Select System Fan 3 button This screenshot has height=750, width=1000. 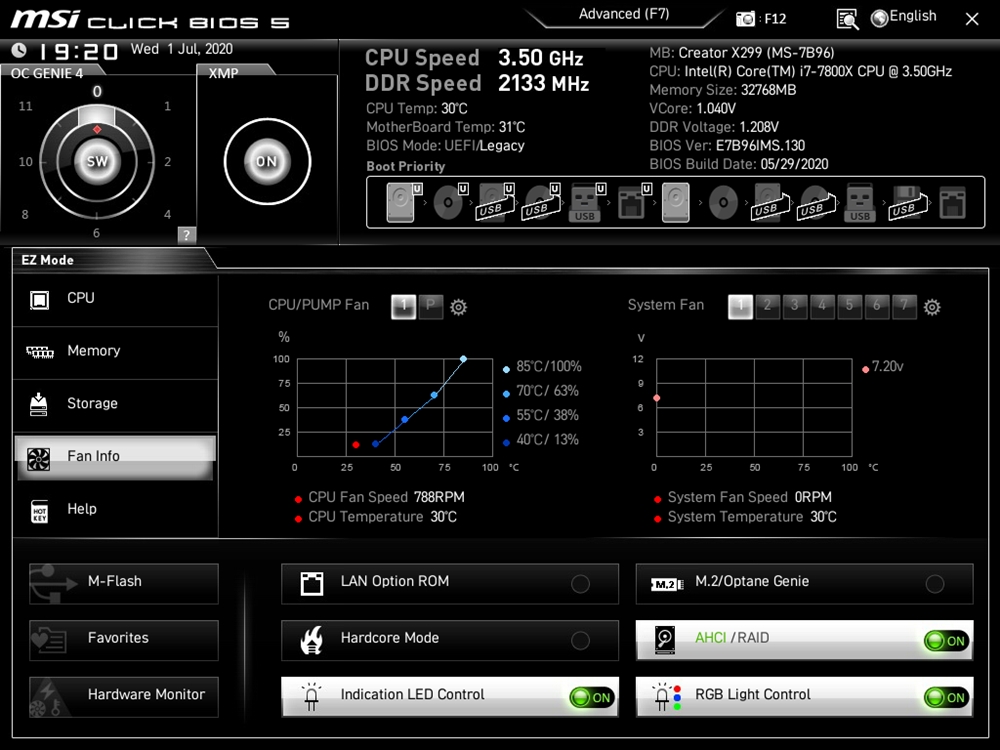(x=795, y=307)
